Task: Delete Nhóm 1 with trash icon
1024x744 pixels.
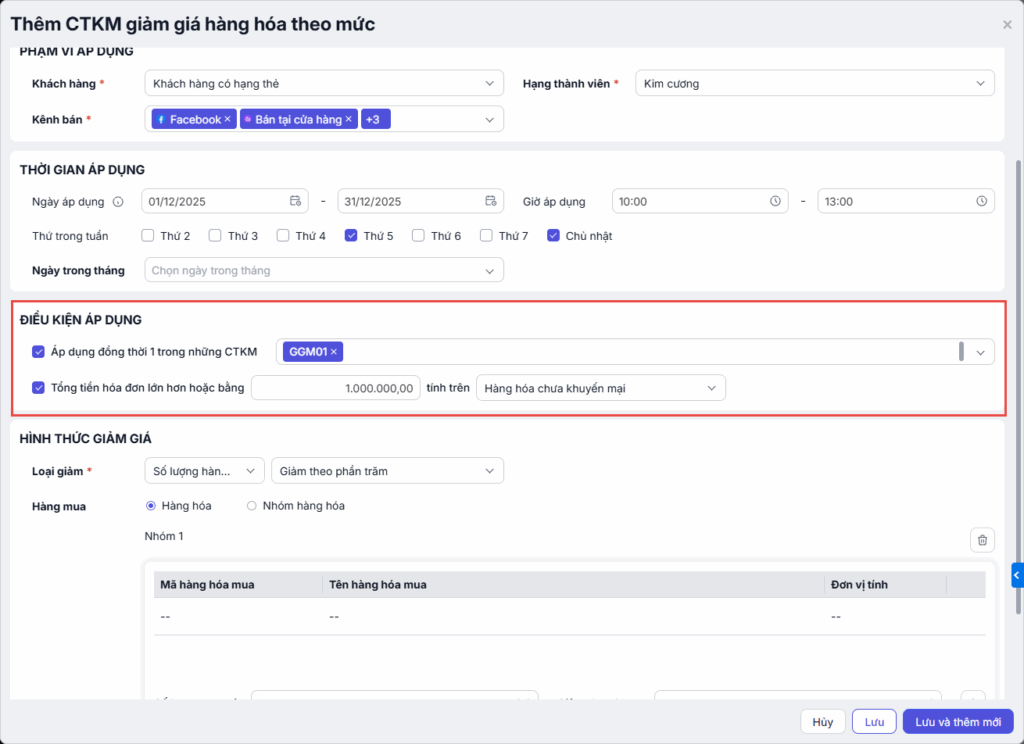Action: (982, 540)
